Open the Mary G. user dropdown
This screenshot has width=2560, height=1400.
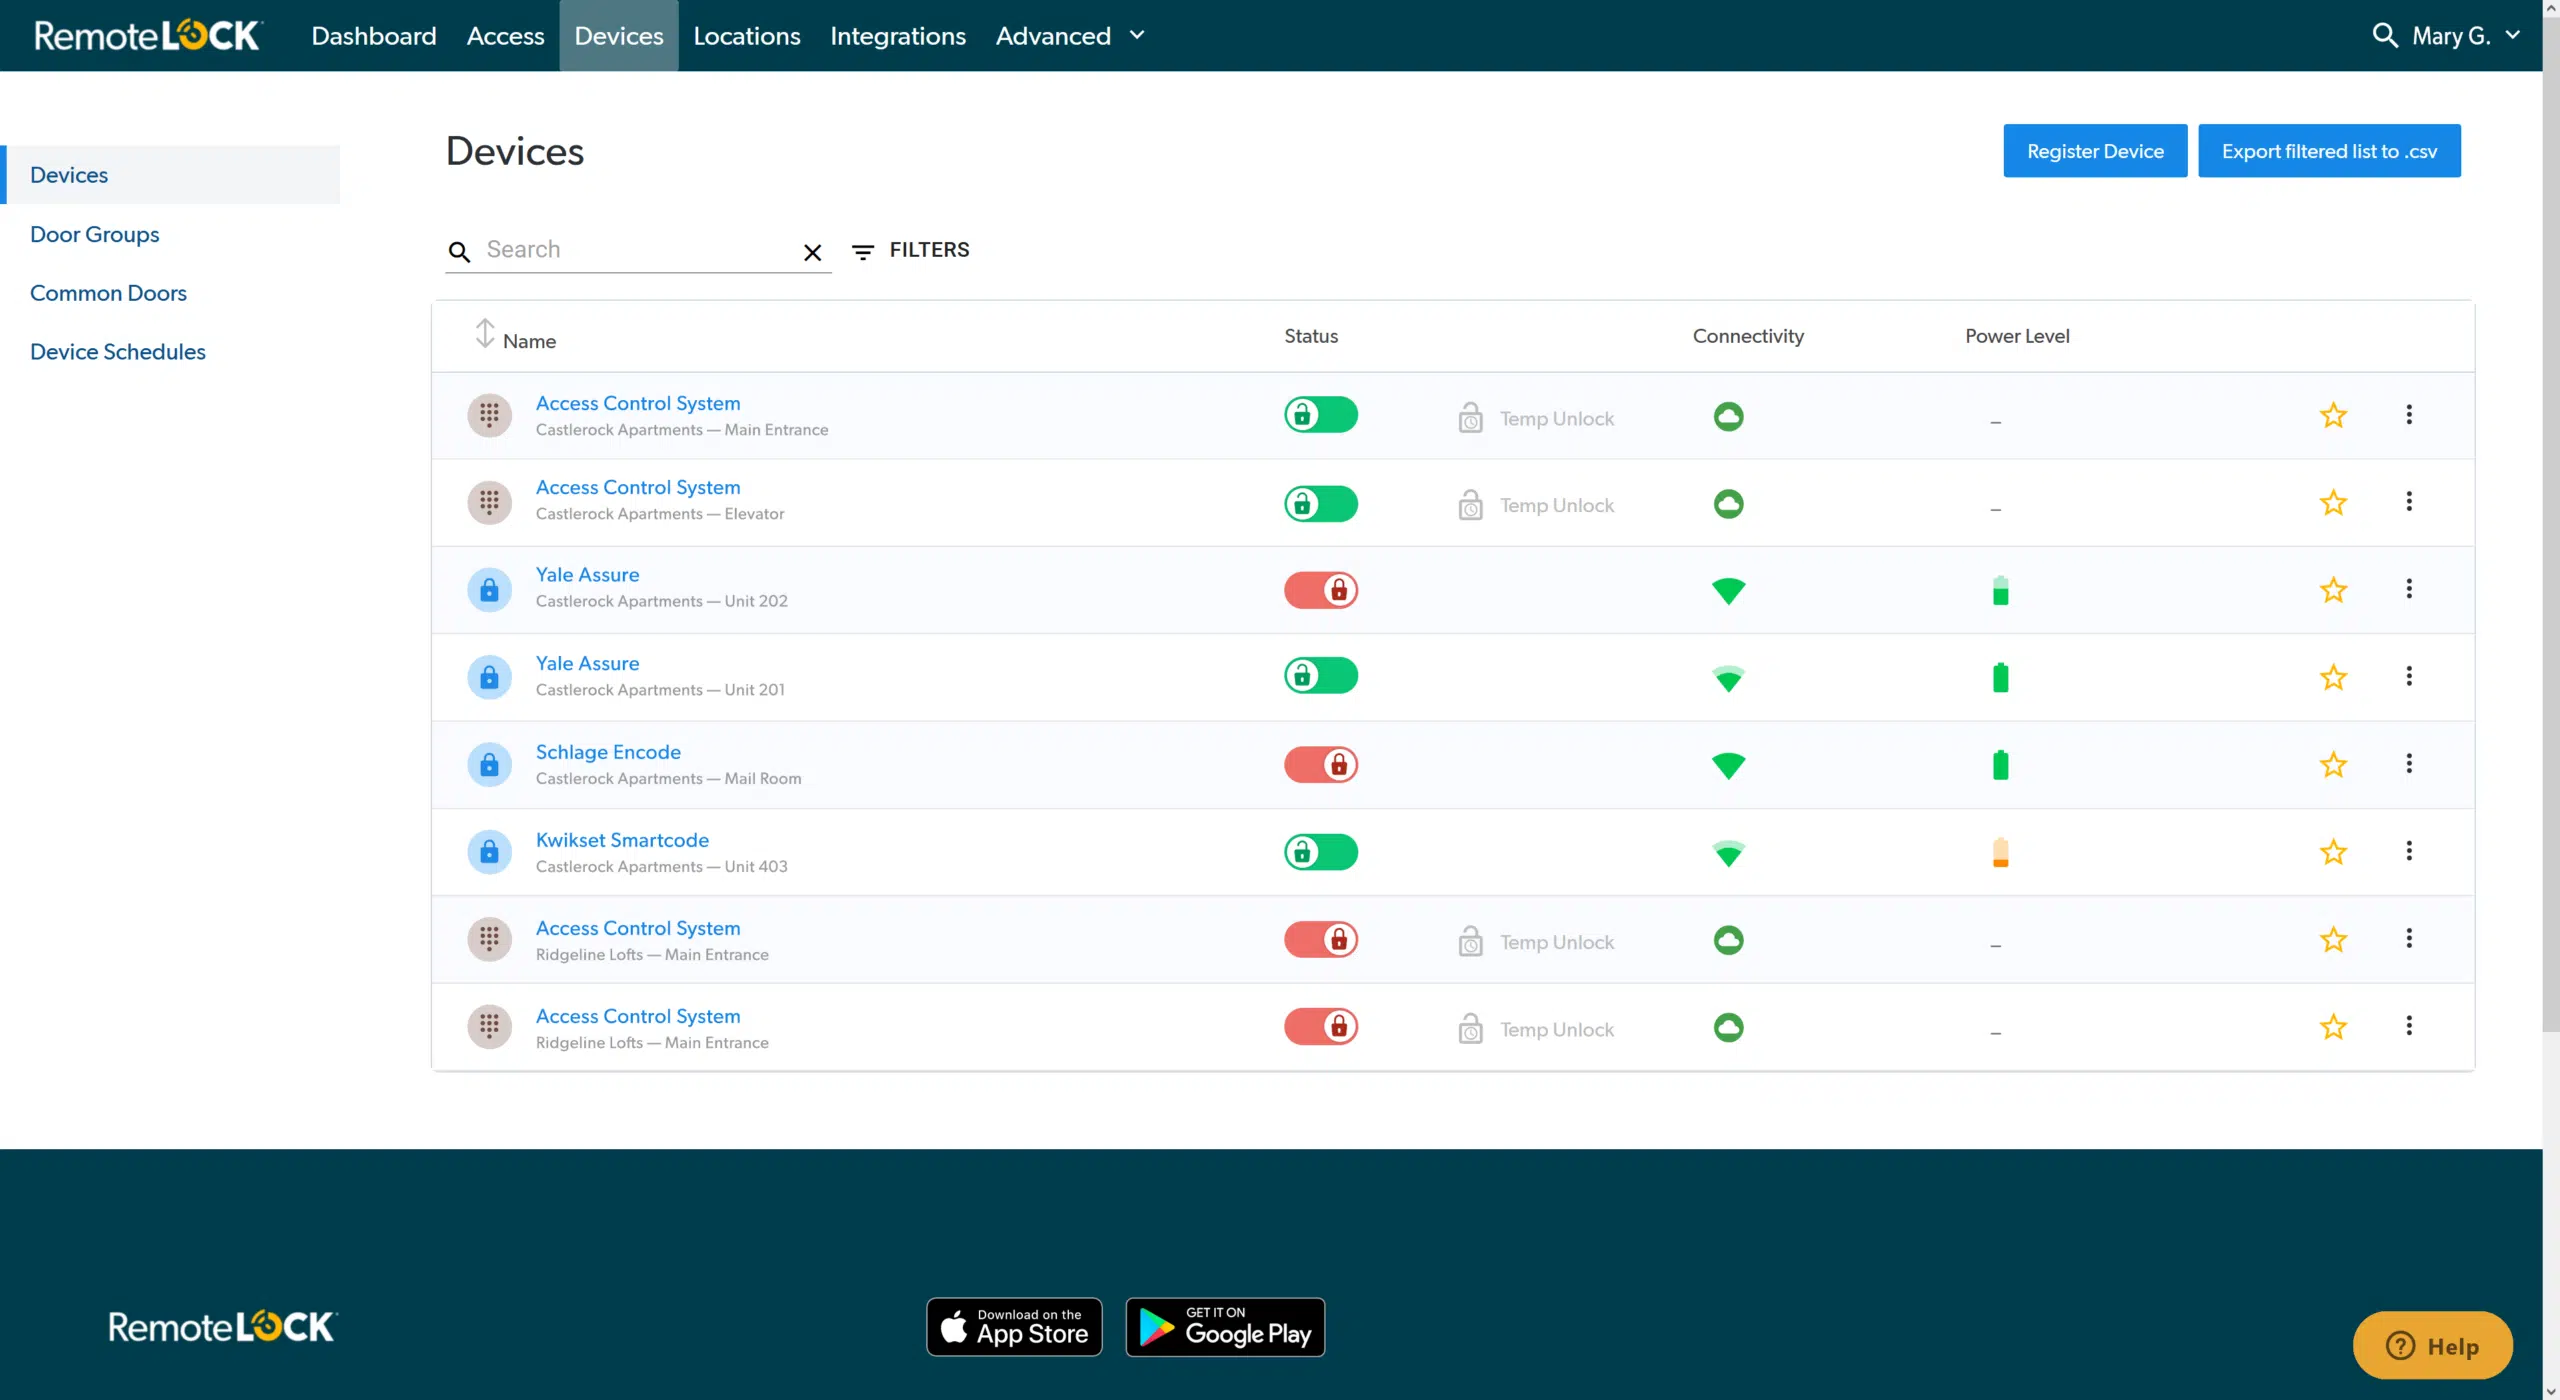(2466, 36)
